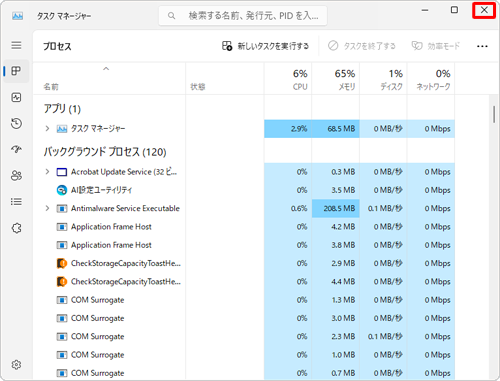
Task: Open the App history page in sidebar
Action: click(x=16, y=124)
